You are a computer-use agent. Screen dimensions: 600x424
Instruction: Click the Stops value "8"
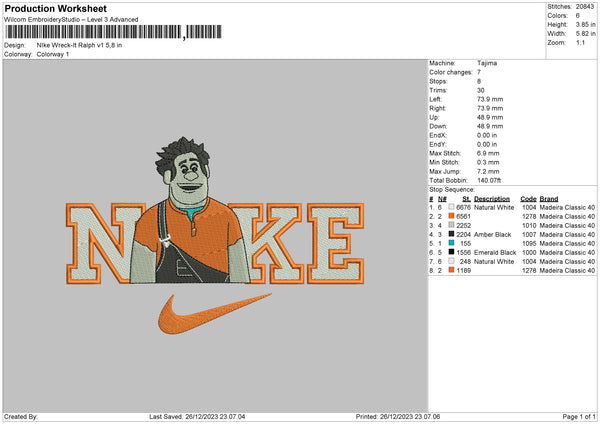coord(479,81)
